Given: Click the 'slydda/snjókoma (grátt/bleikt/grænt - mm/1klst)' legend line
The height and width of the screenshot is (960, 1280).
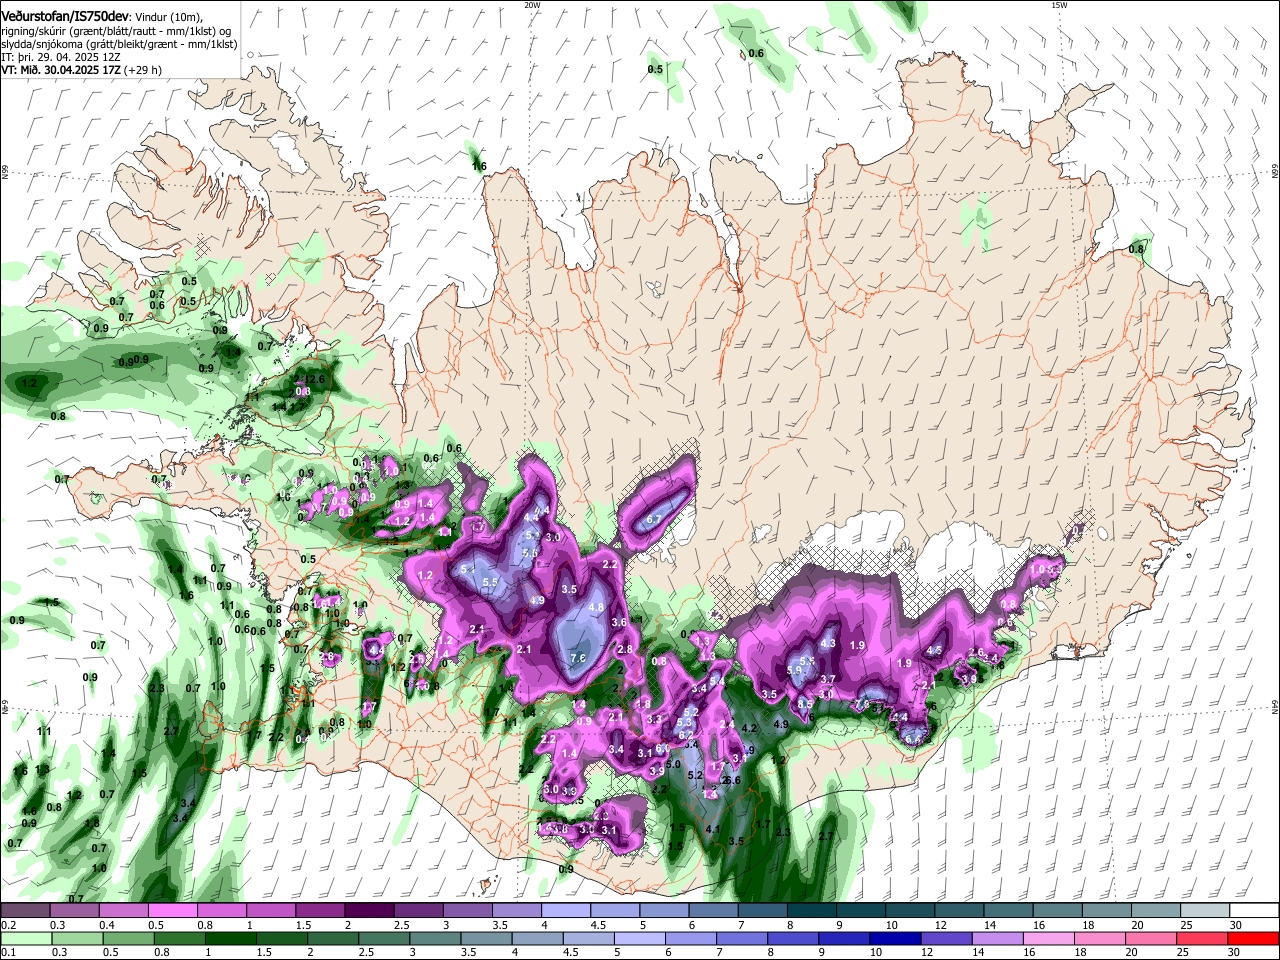Looking at the screenshot, I should [120, 44].
